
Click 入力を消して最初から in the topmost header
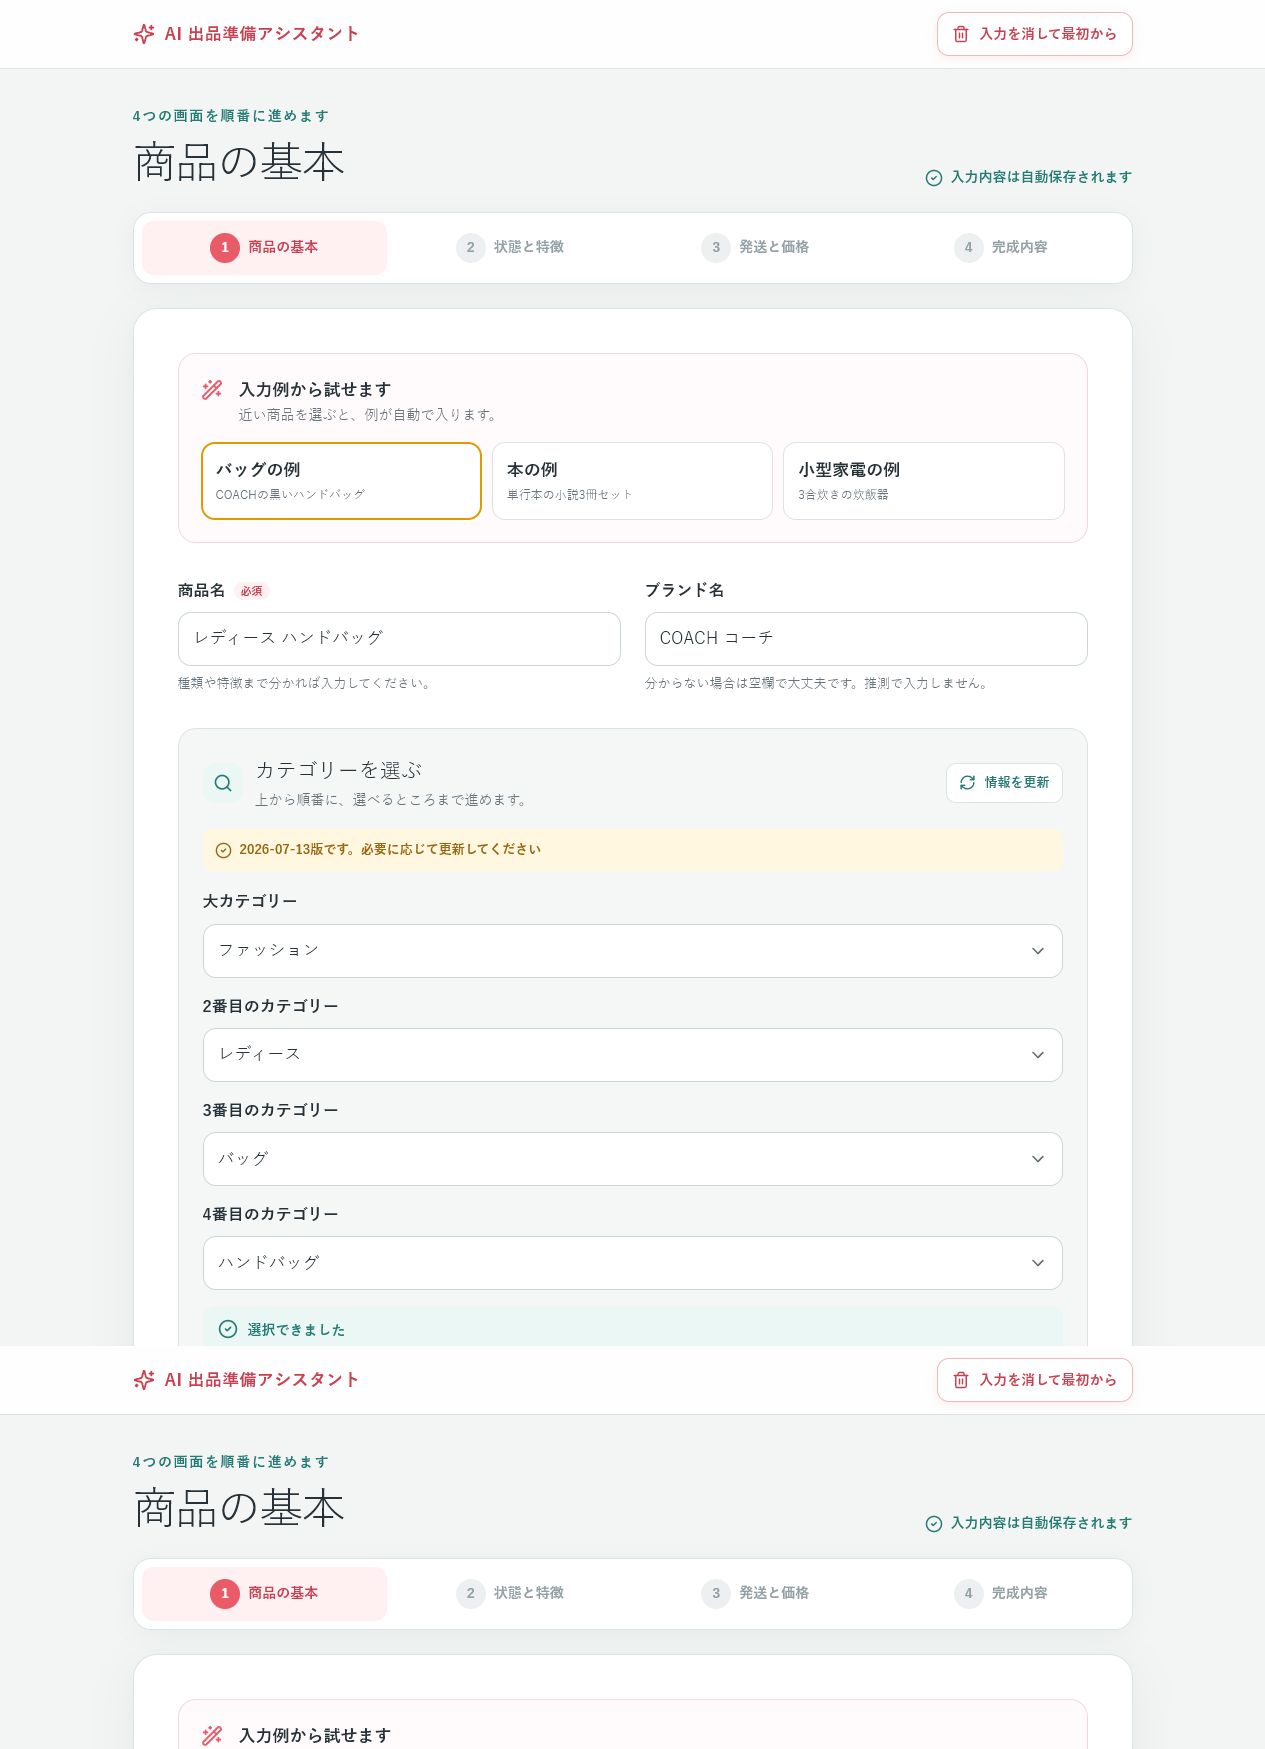tap(1034, 34)
